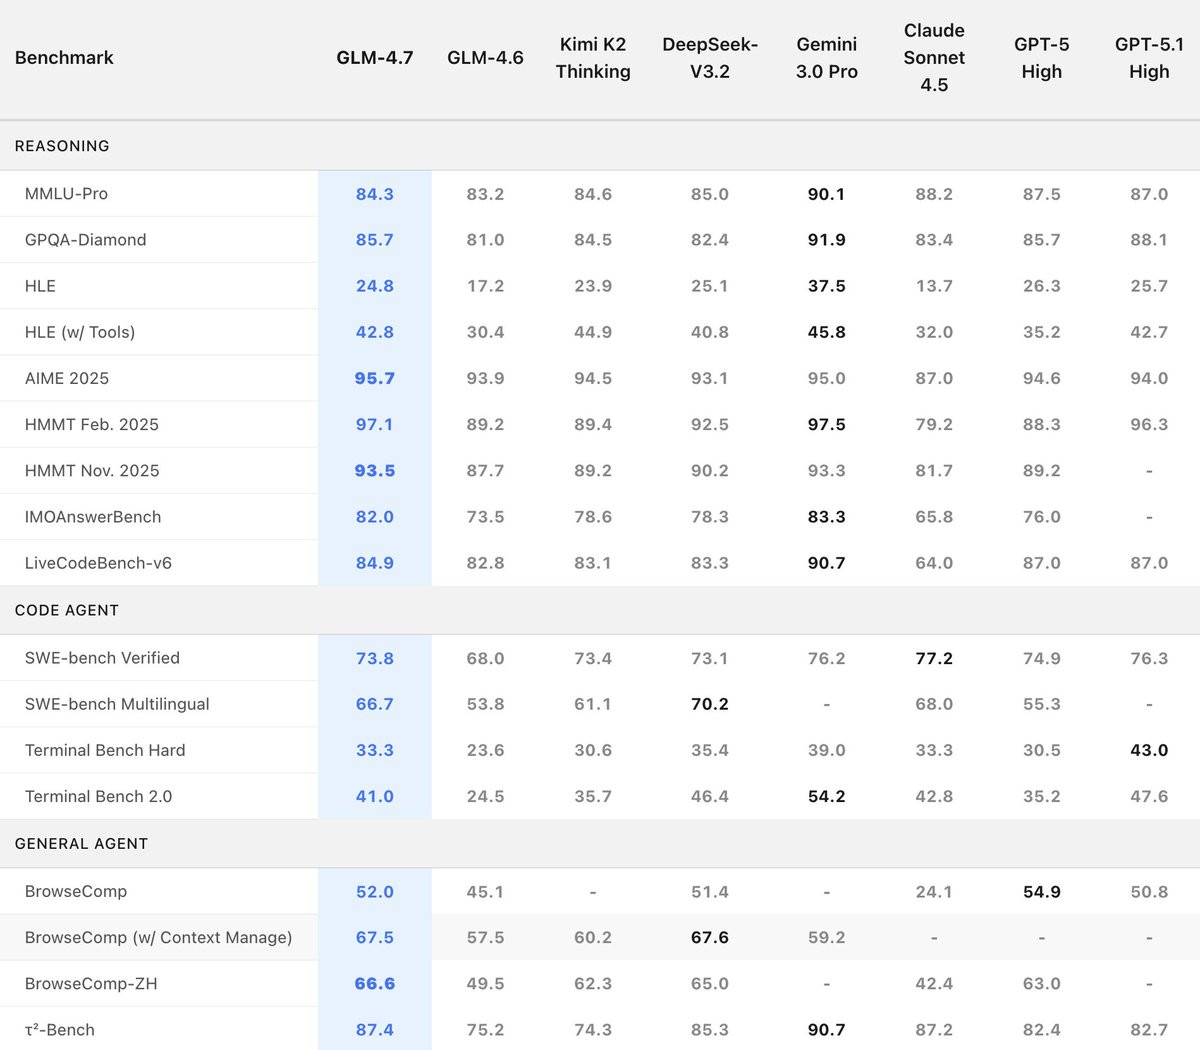Click GPT-5 High IMOAnswerBench score 76.0
Screen dimensions: 1200x1050
(1042, 517)
